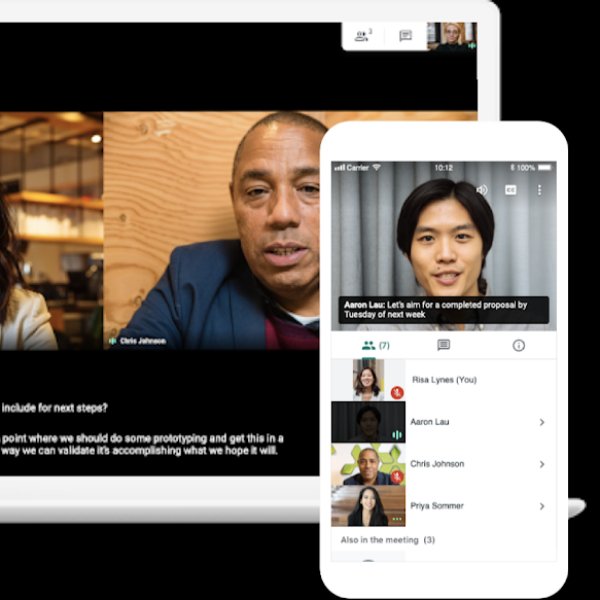Click Chris Johnson's red muted mic badge

[x=397, y=476]
